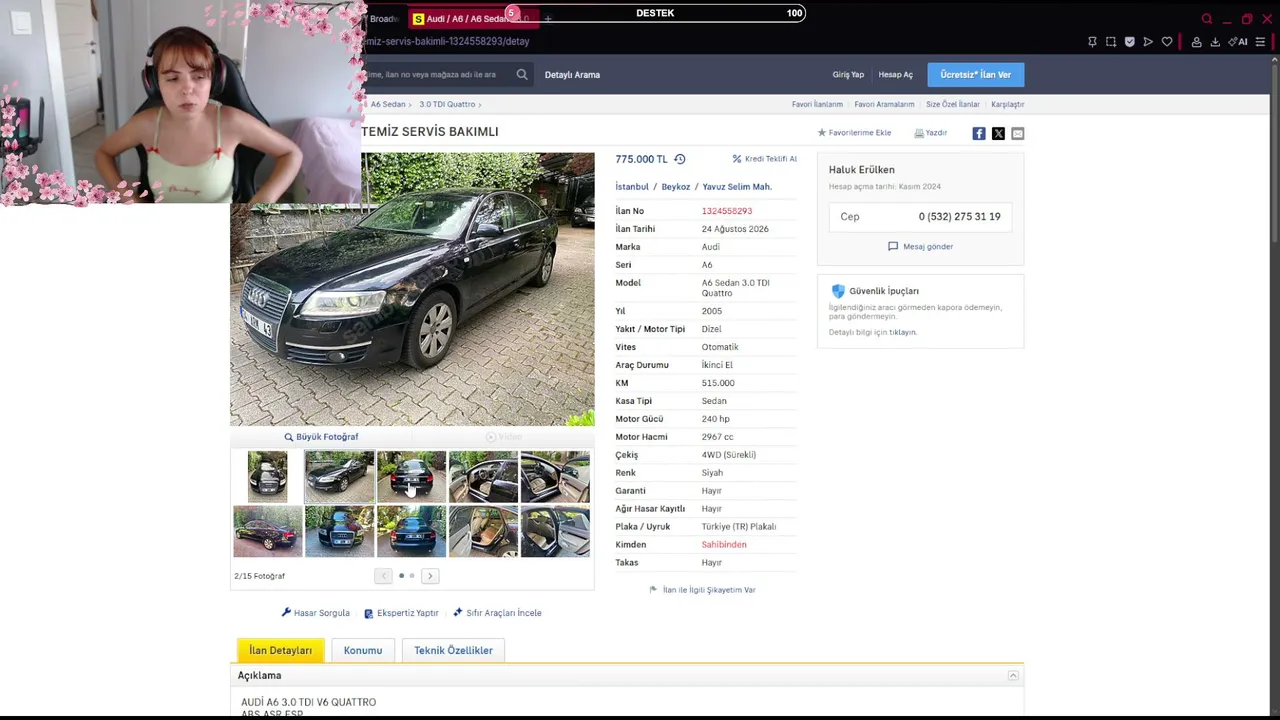
Task: Click the phone number 0 (532) 275 31 19
Action: click(959, 216)
